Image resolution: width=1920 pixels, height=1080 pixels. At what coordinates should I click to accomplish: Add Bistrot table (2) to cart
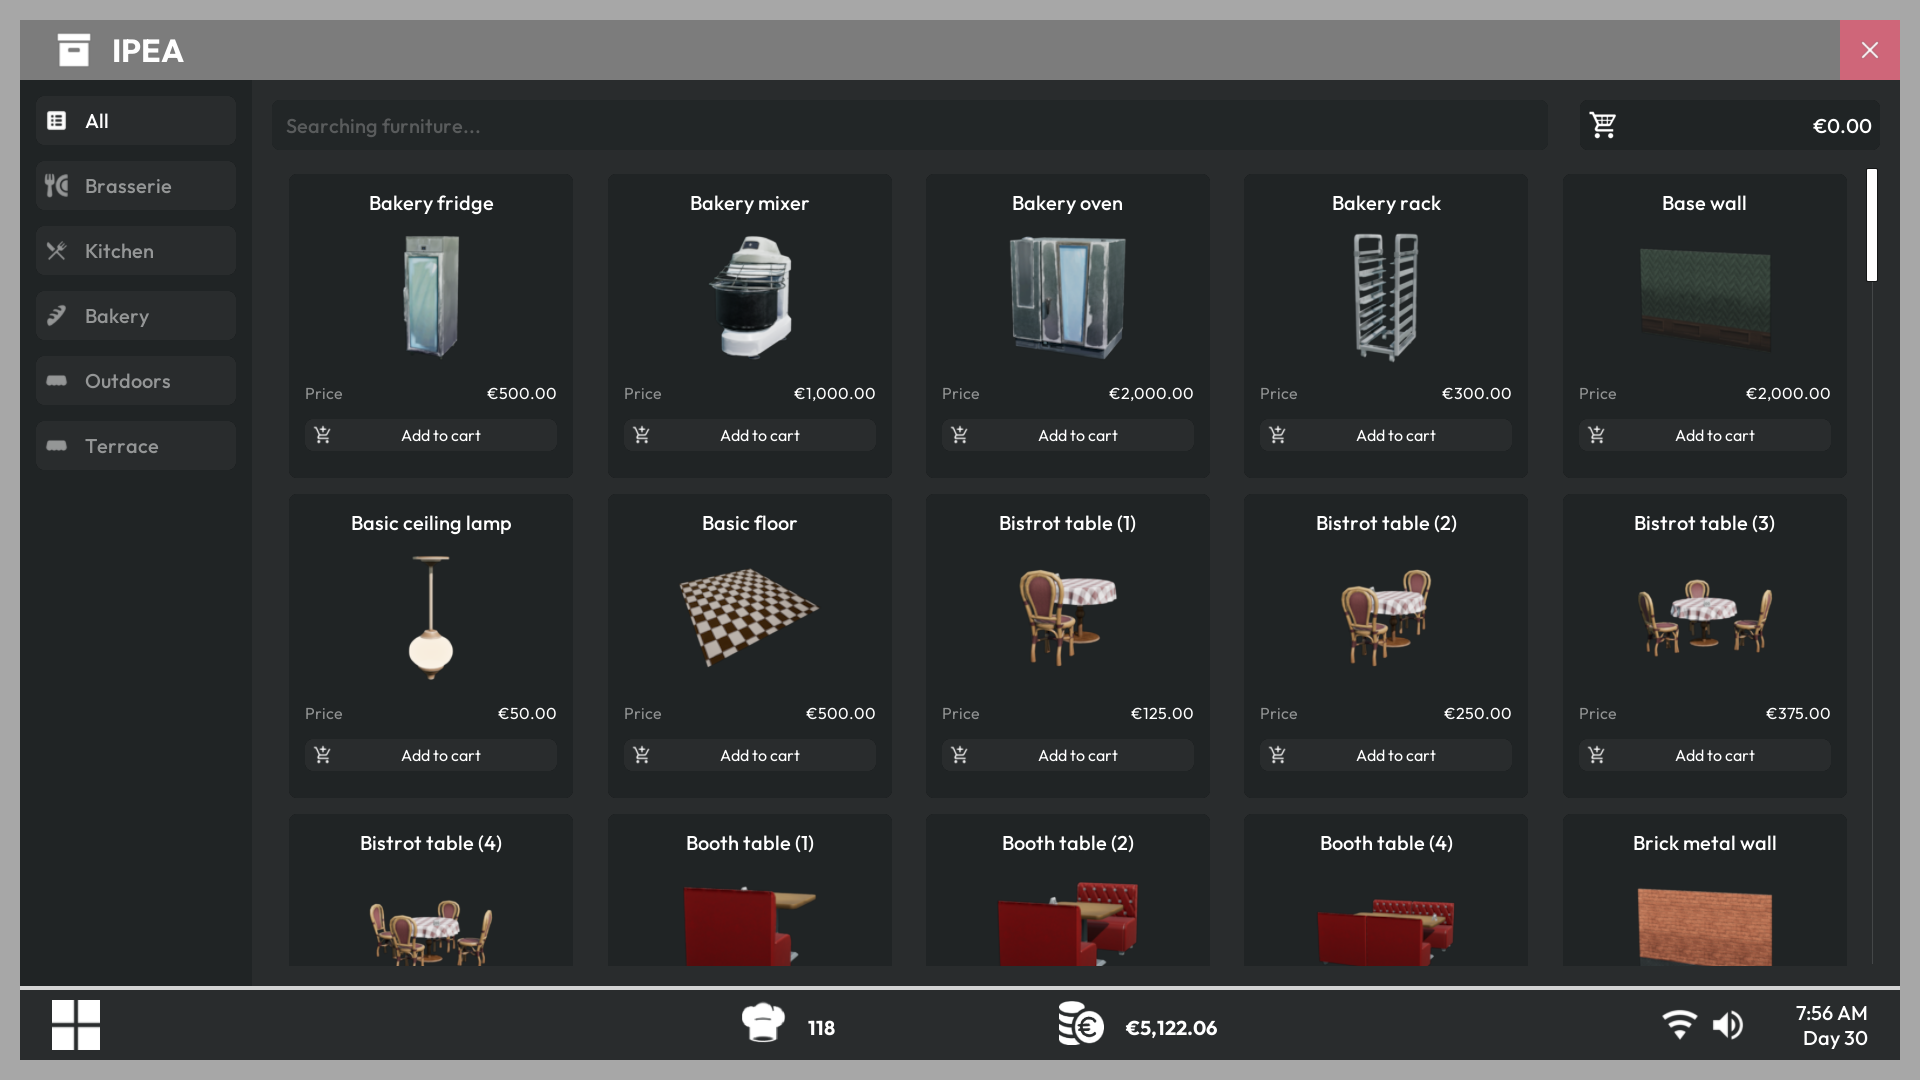tap(1385, 755)
